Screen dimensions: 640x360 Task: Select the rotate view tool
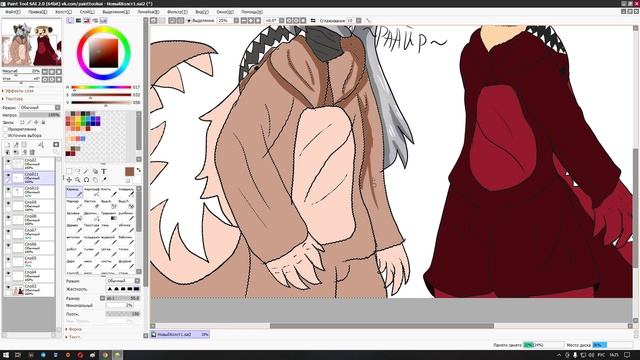[x=86, y=180]
